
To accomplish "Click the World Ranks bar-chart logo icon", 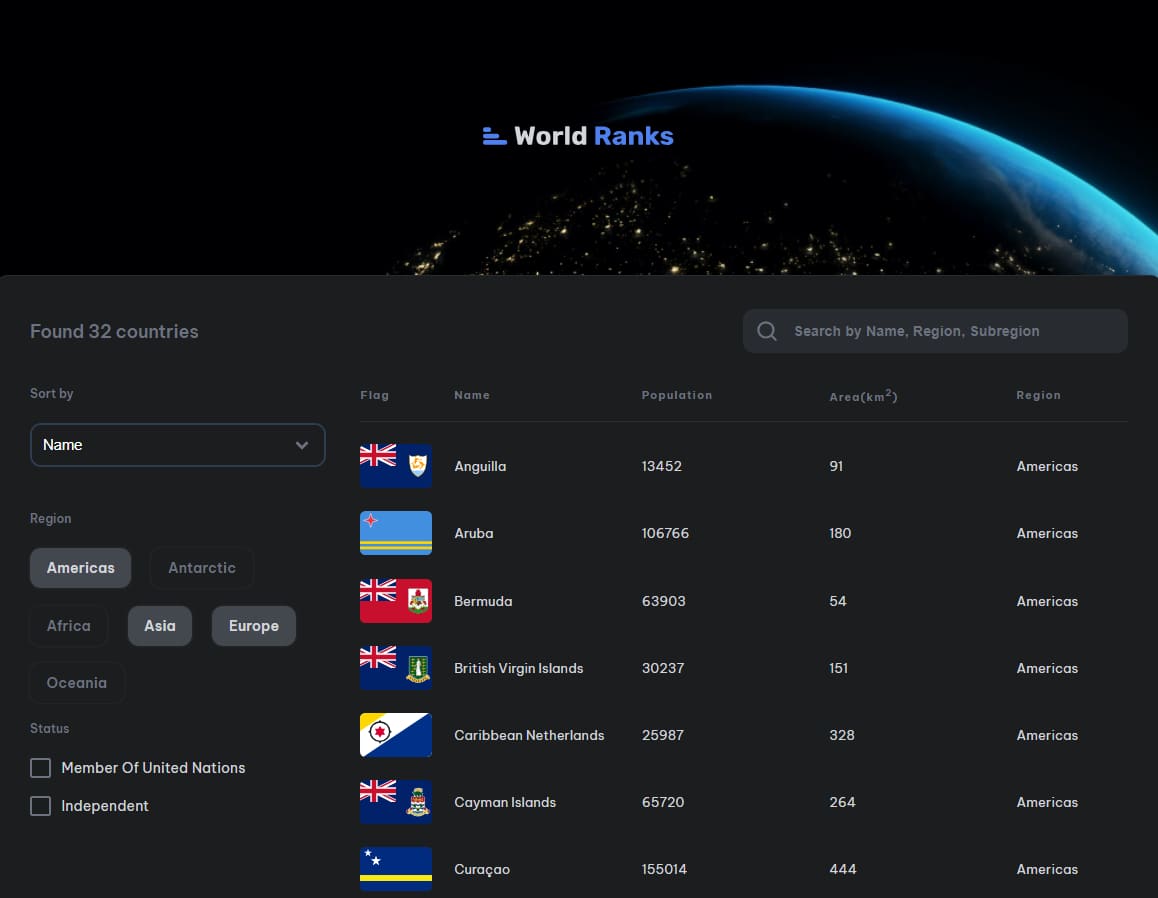I will point(494,135).
